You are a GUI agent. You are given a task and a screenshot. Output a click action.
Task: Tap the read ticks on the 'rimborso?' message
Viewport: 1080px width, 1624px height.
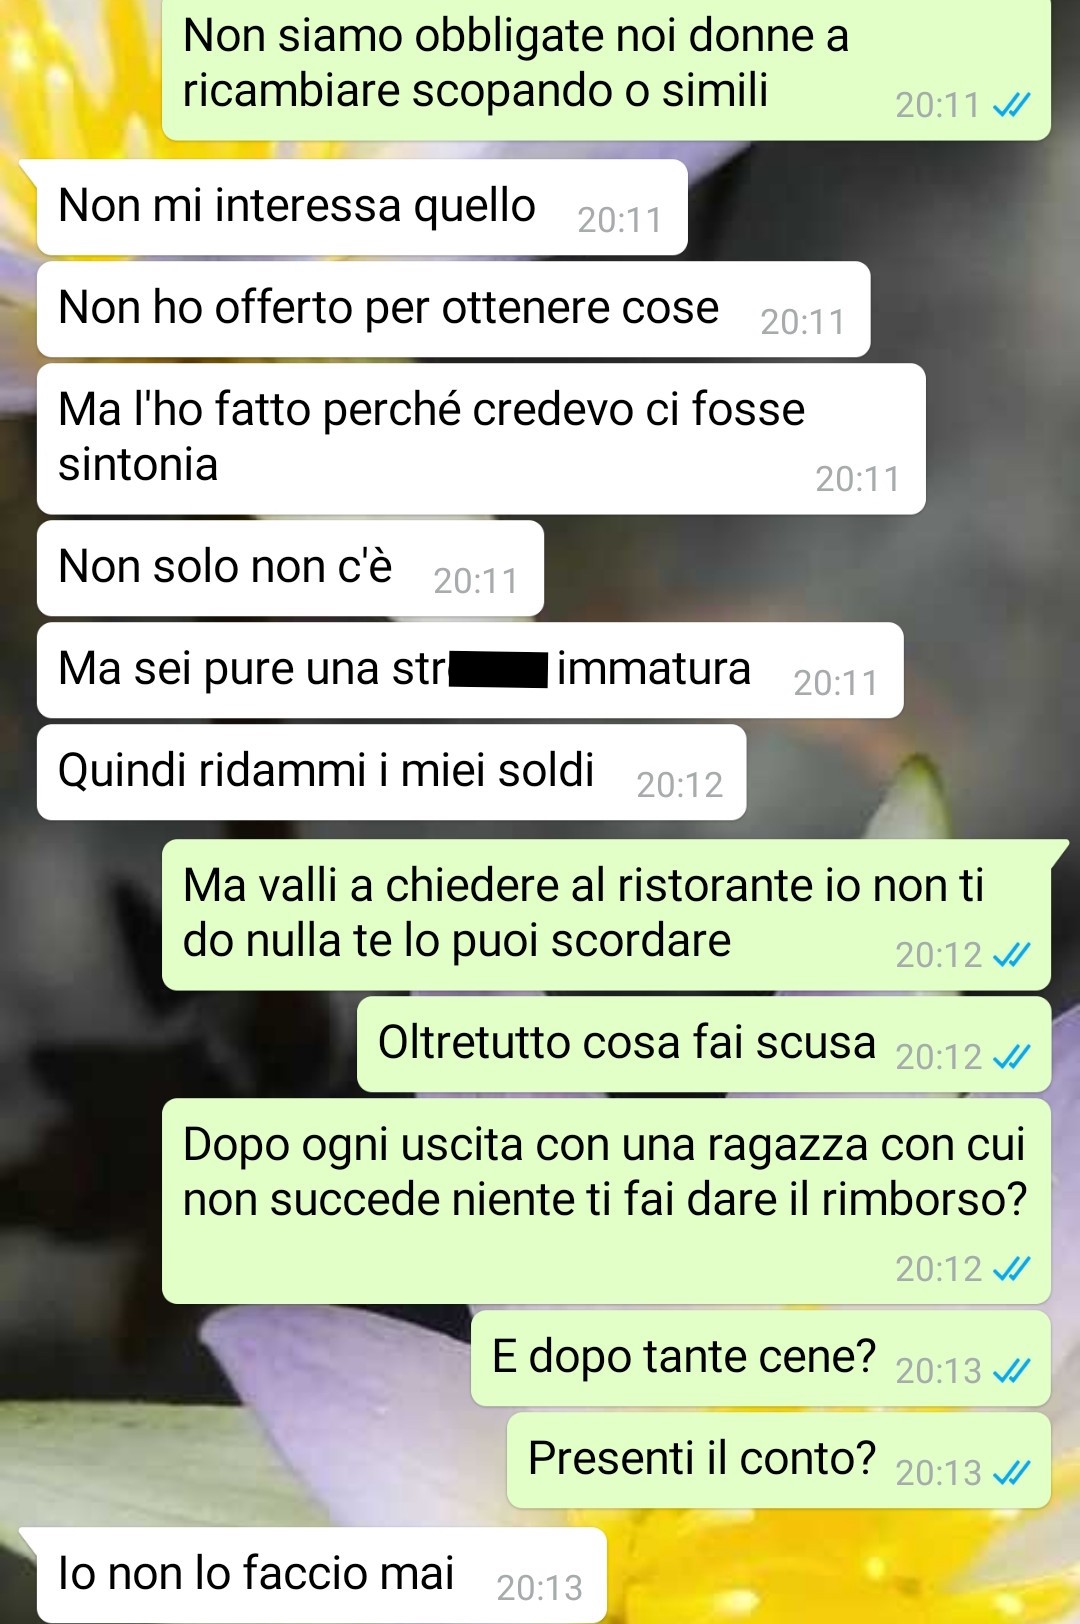click(x=1011, y=1269)
